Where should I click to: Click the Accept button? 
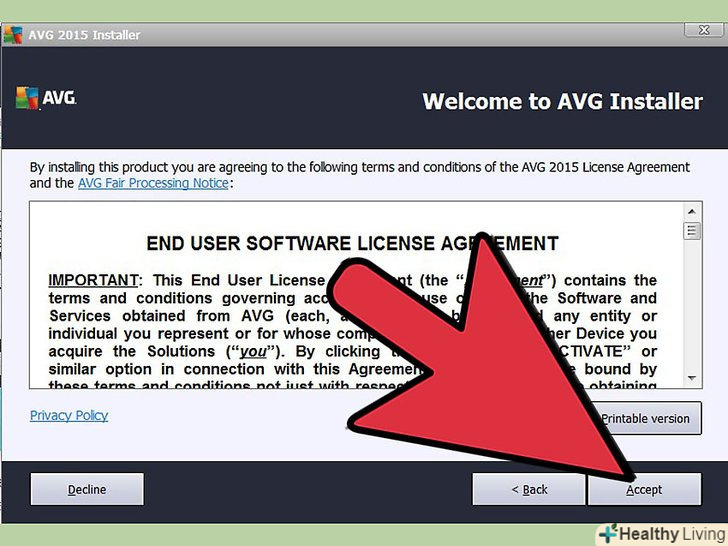click(644, 489)
